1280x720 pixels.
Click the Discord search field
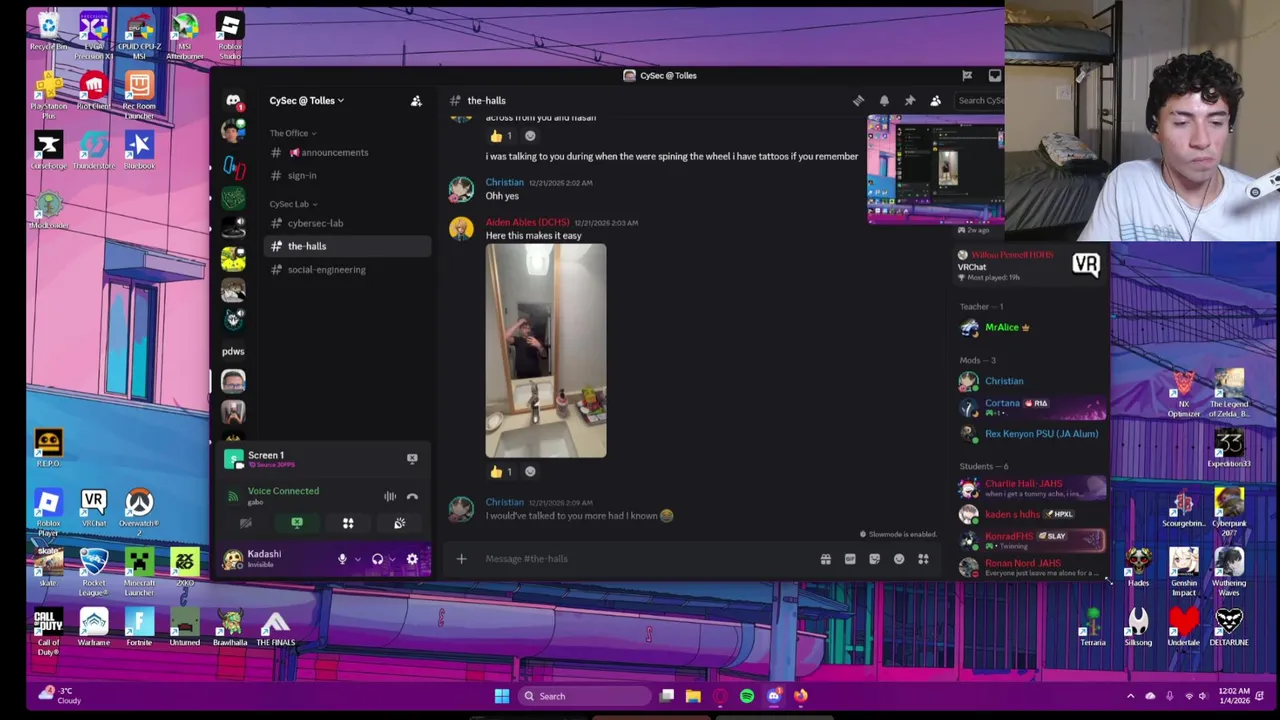point(978,101)
